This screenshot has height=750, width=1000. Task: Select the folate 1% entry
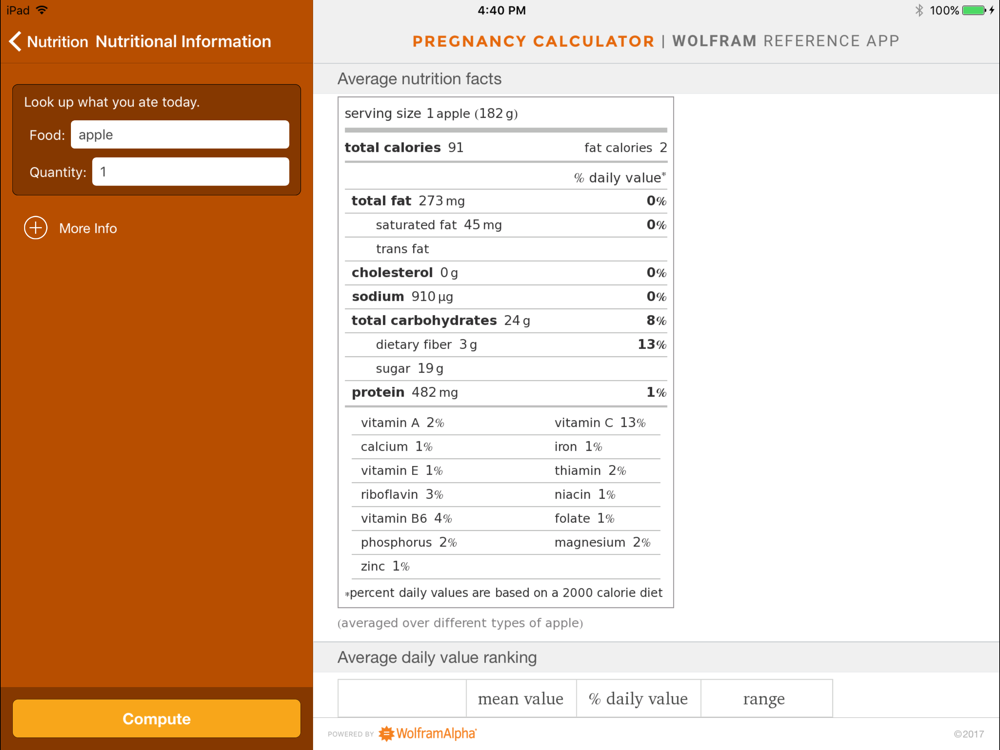pos(584,518)
